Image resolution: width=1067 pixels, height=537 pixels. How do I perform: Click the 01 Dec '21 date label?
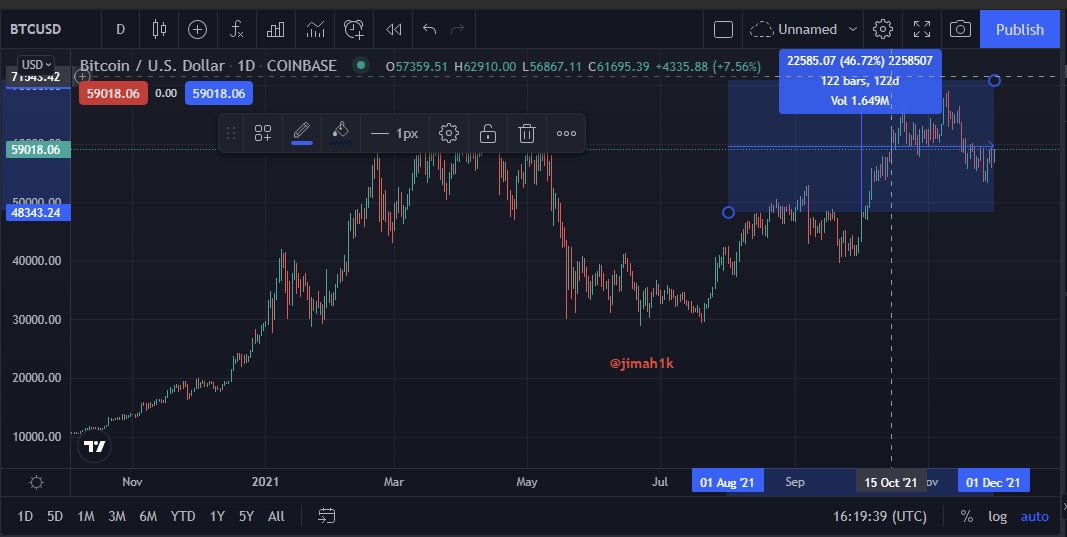[x=994, y=482]
